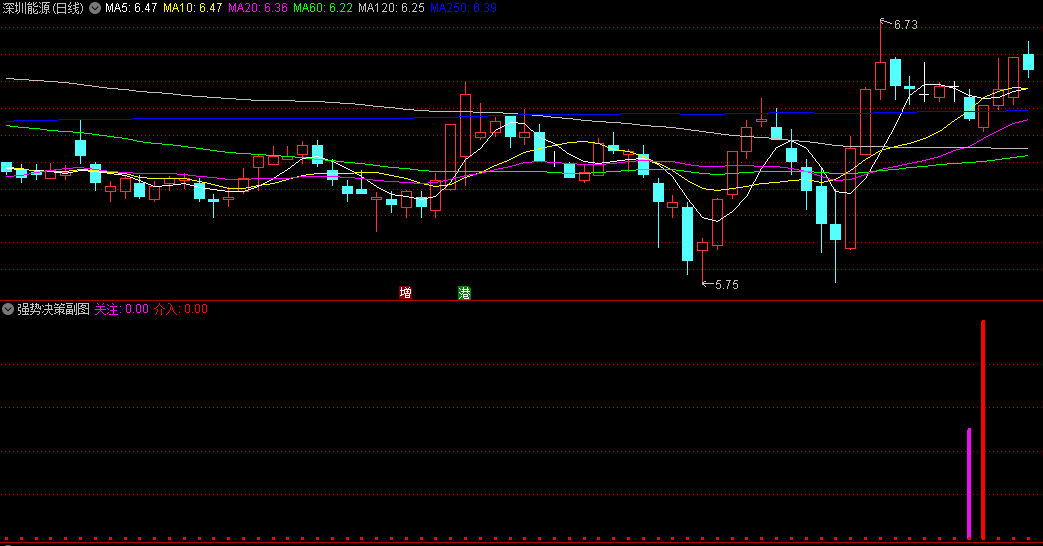This screenshot has height=546, width=1043.
Task: Select the MA10: 6.47 label
Action: (x=192, y=8)
